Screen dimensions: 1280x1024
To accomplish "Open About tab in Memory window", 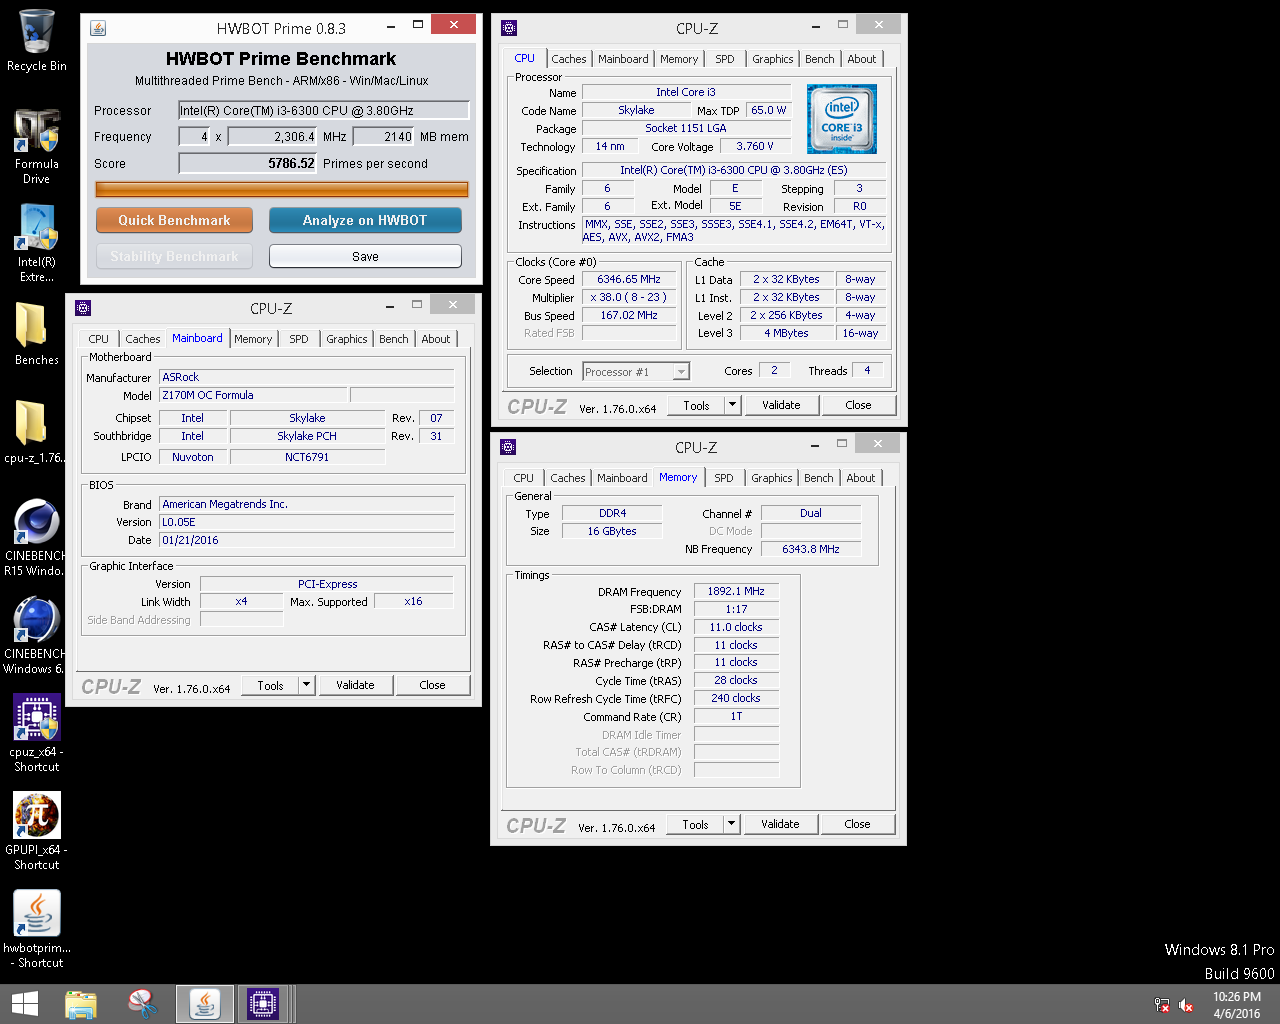I will tap(861, 478).
